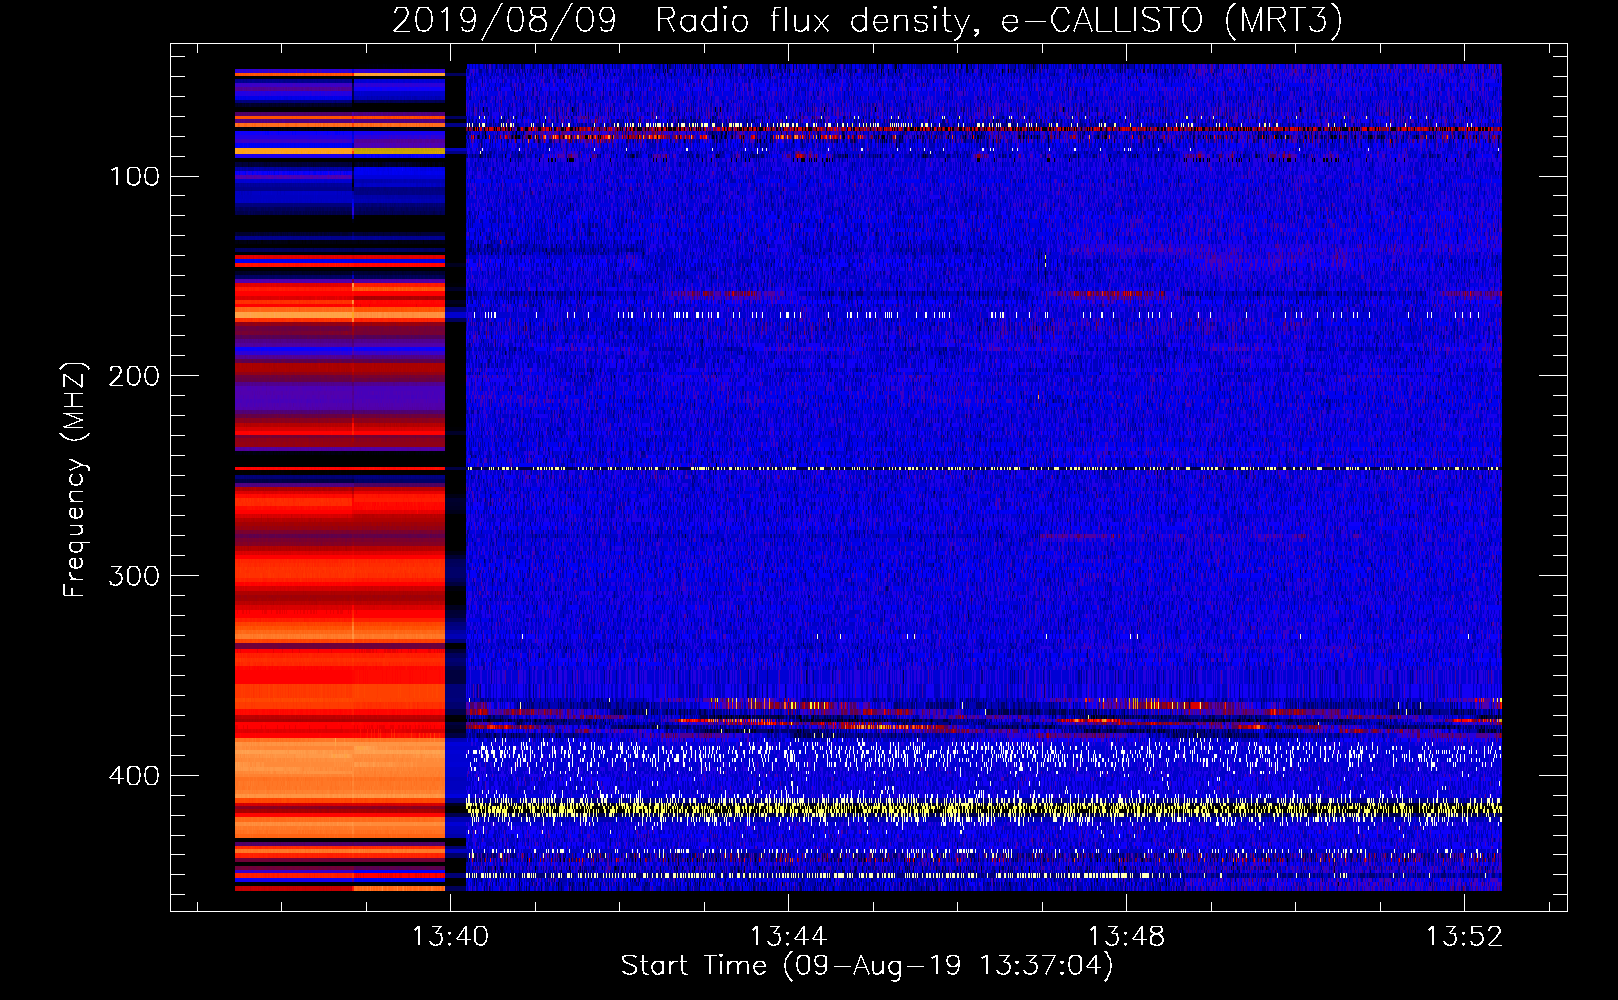
Task: Click the 13:44 time tick label
Action: pyautogui.click(x=789, y=936)
